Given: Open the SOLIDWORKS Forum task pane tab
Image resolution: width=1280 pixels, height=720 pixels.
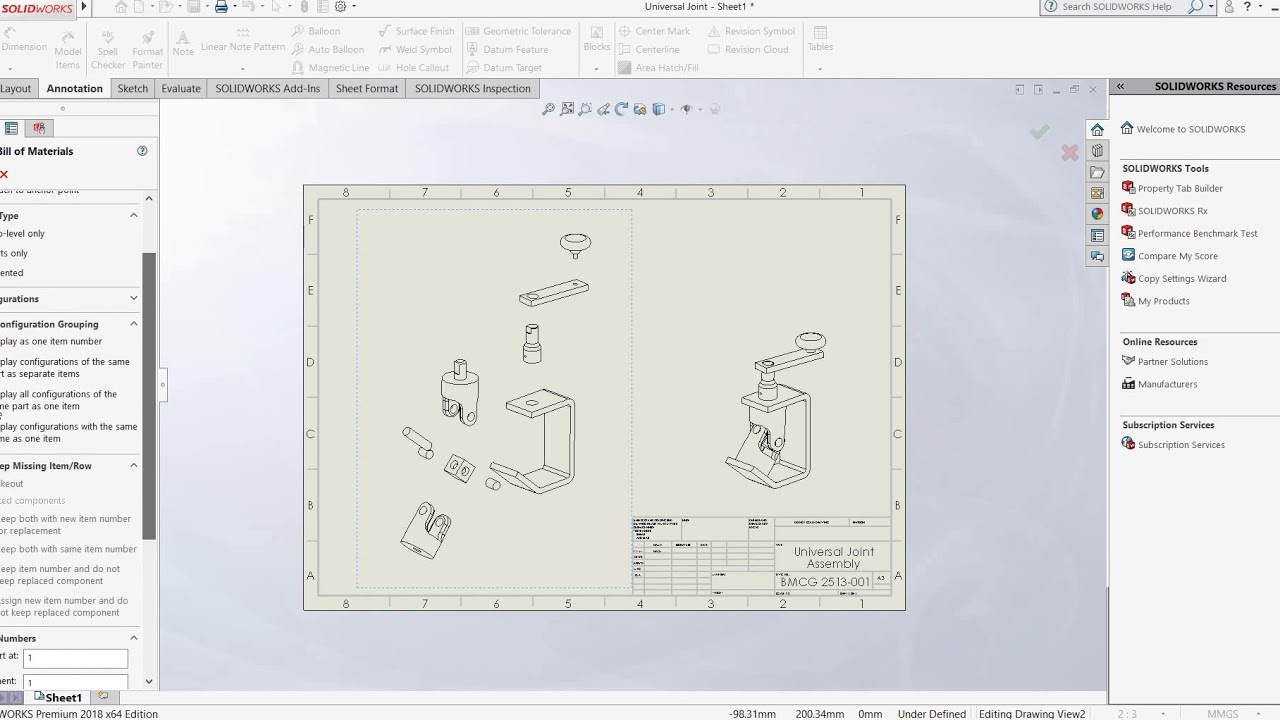Looking at the screenshot, I should tap(1097, 257).
